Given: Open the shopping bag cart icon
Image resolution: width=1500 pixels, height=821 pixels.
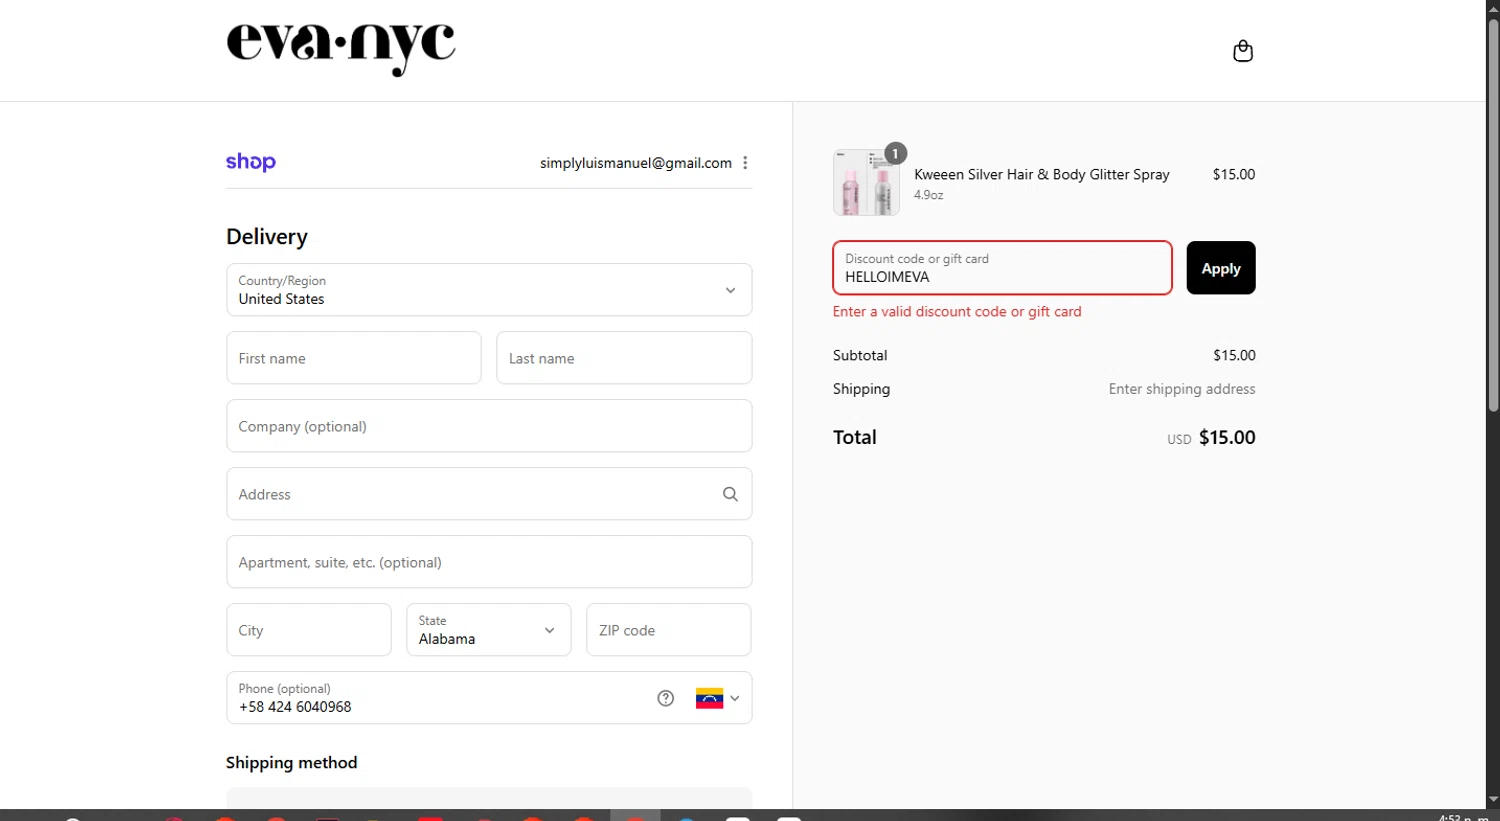Looking at the screenshot, I should click(1243, 51).
